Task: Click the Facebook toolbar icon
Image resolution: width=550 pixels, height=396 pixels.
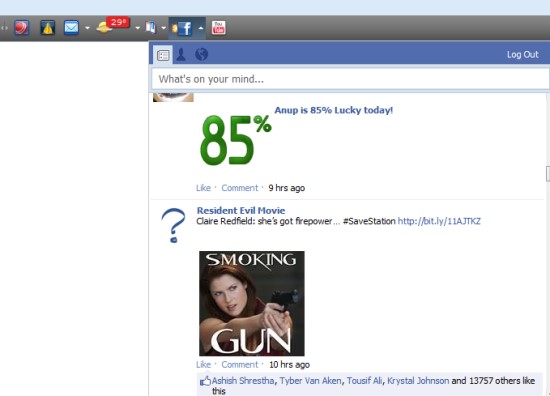Action: 182,28
